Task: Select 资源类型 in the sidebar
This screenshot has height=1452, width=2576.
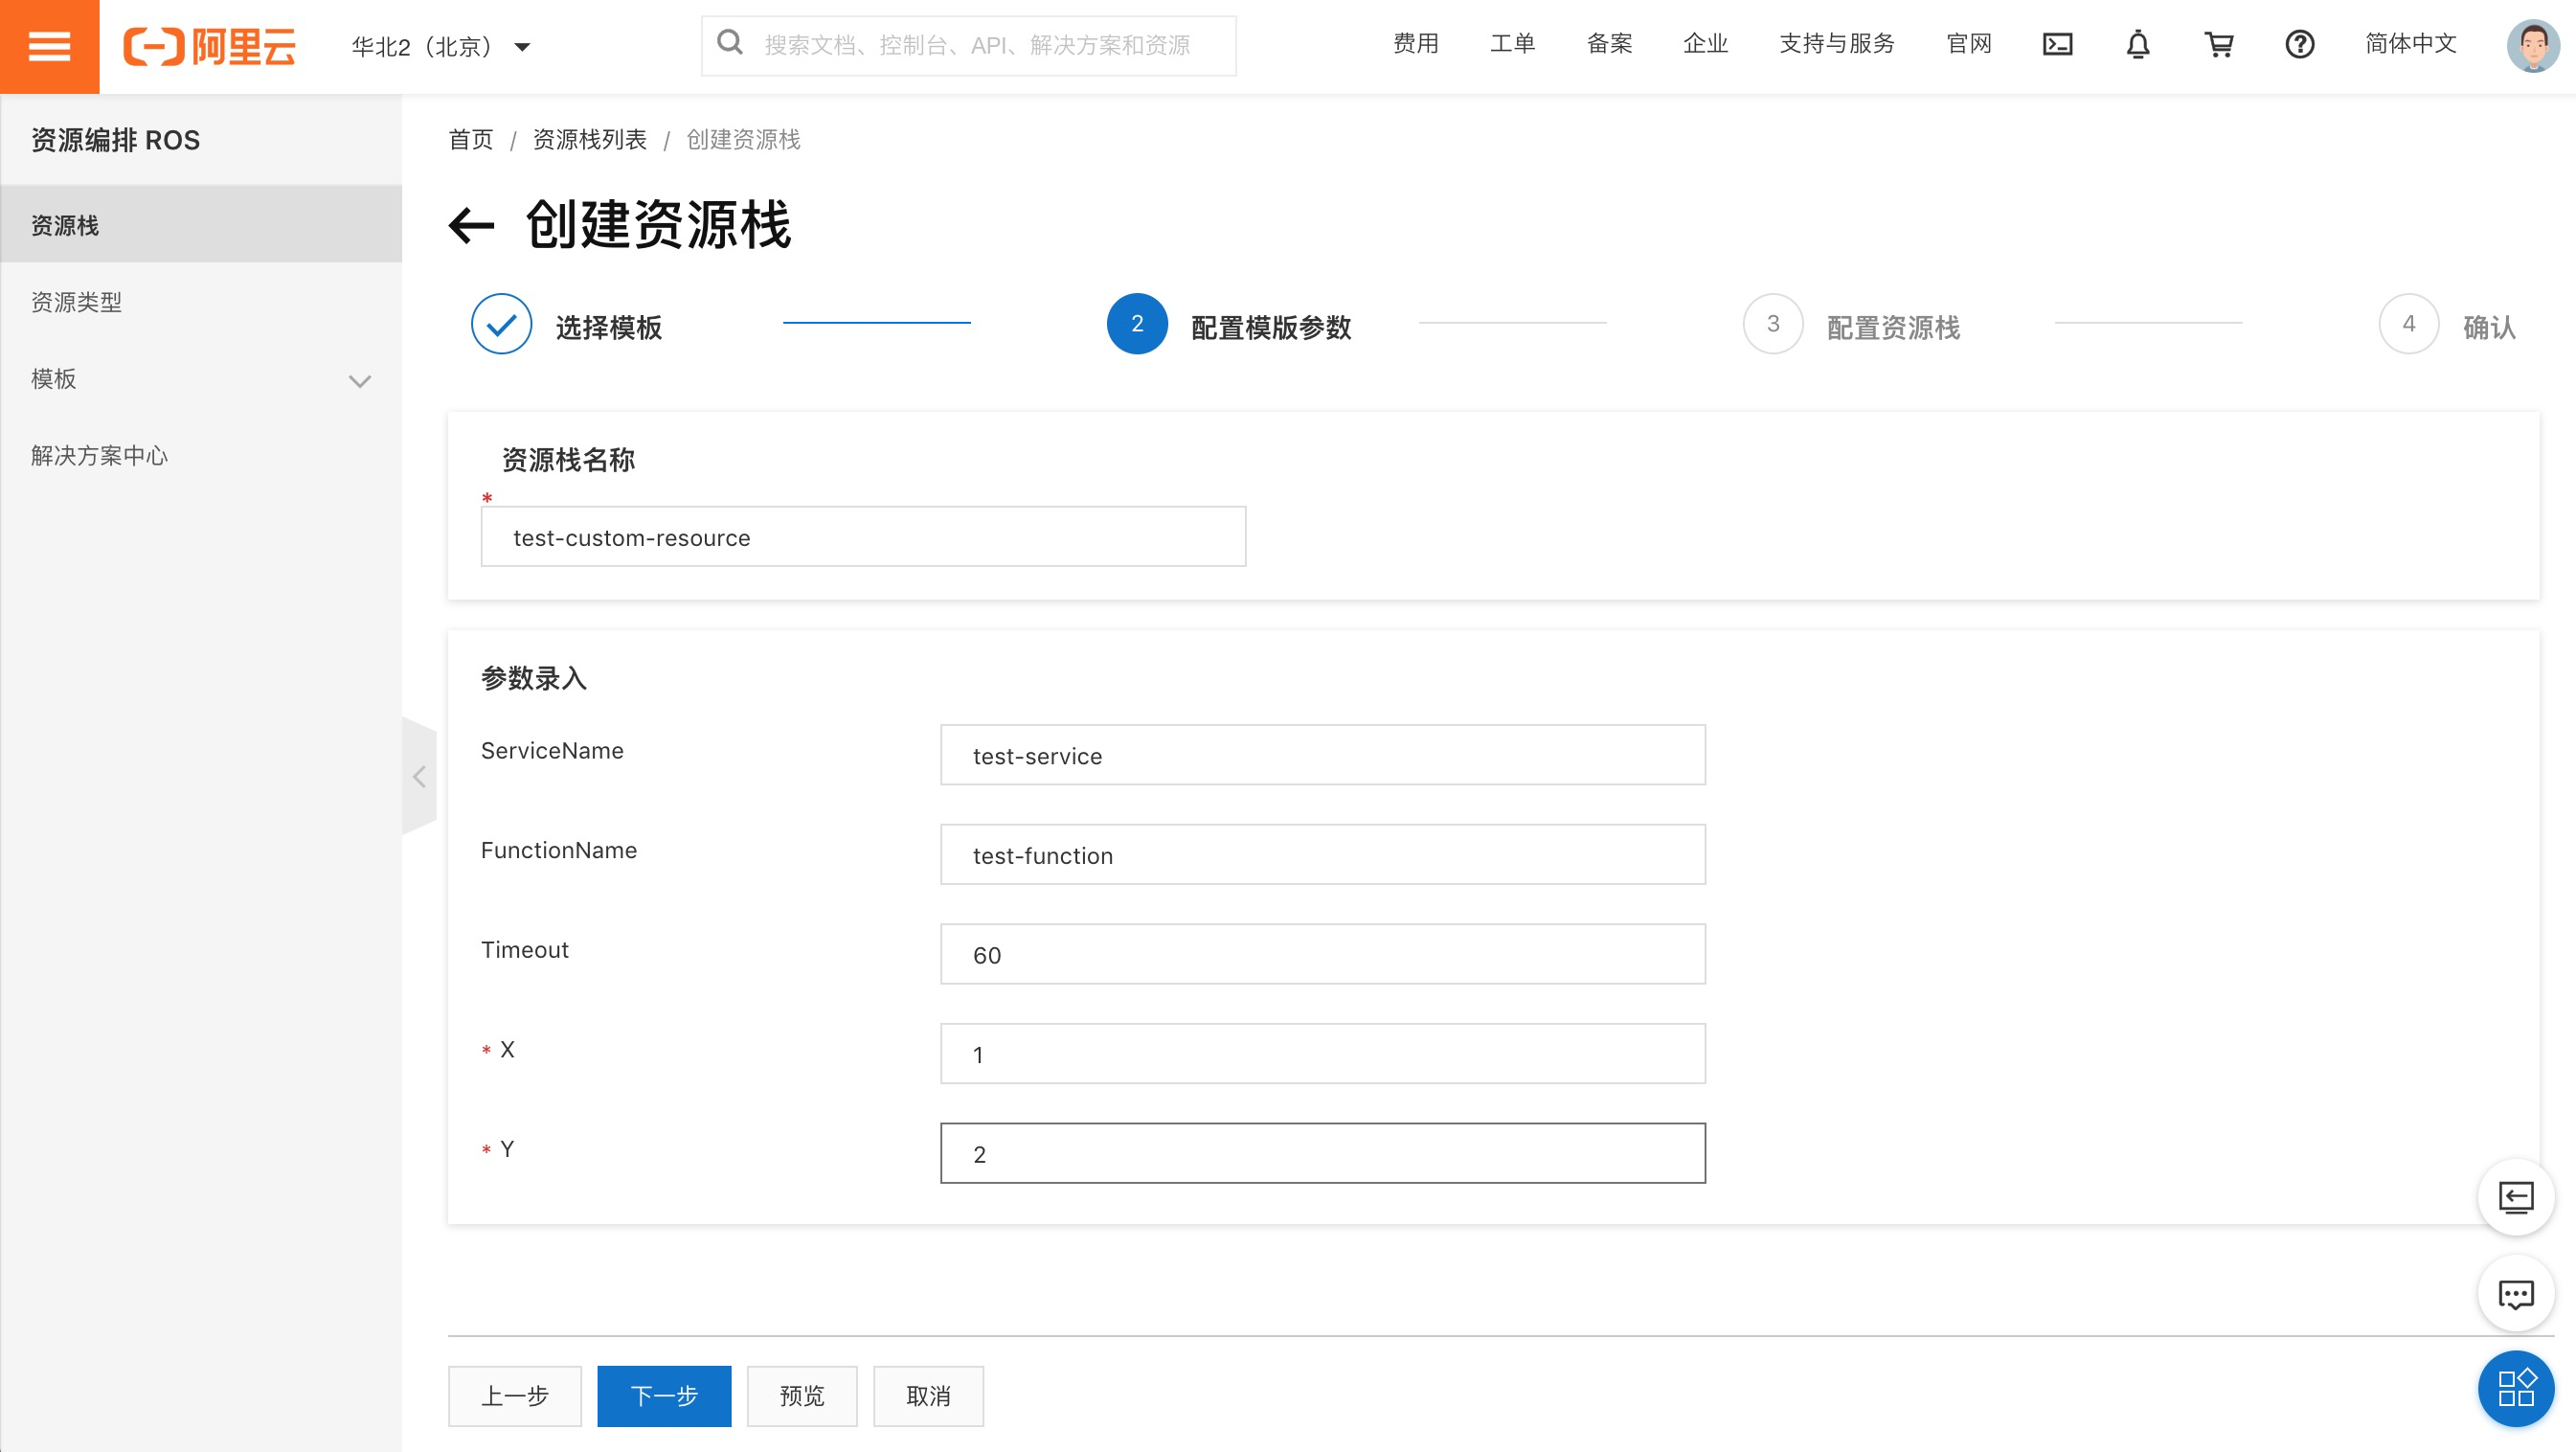Action: click(201, 302)
